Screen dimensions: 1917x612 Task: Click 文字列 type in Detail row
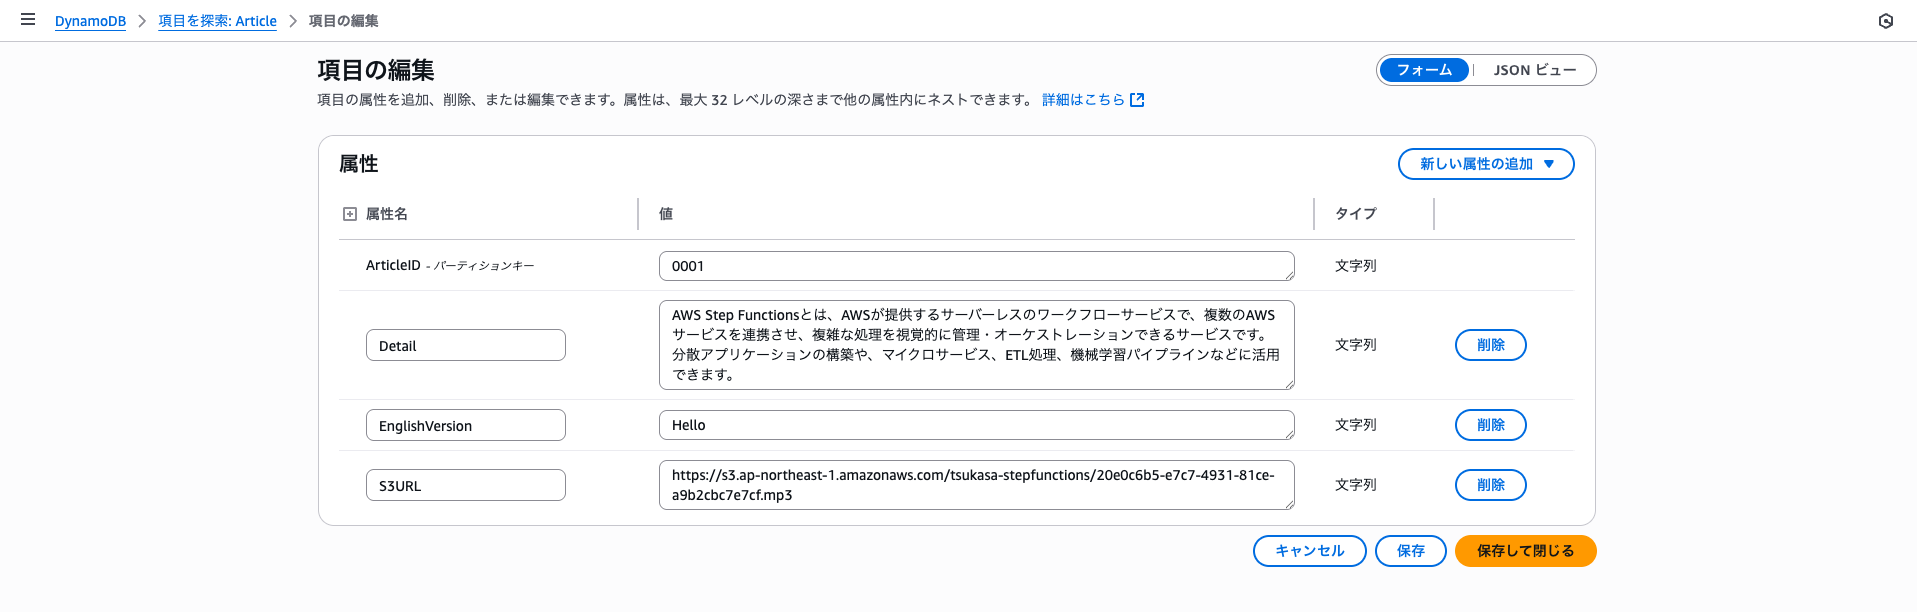click(x=1356, y=345)
